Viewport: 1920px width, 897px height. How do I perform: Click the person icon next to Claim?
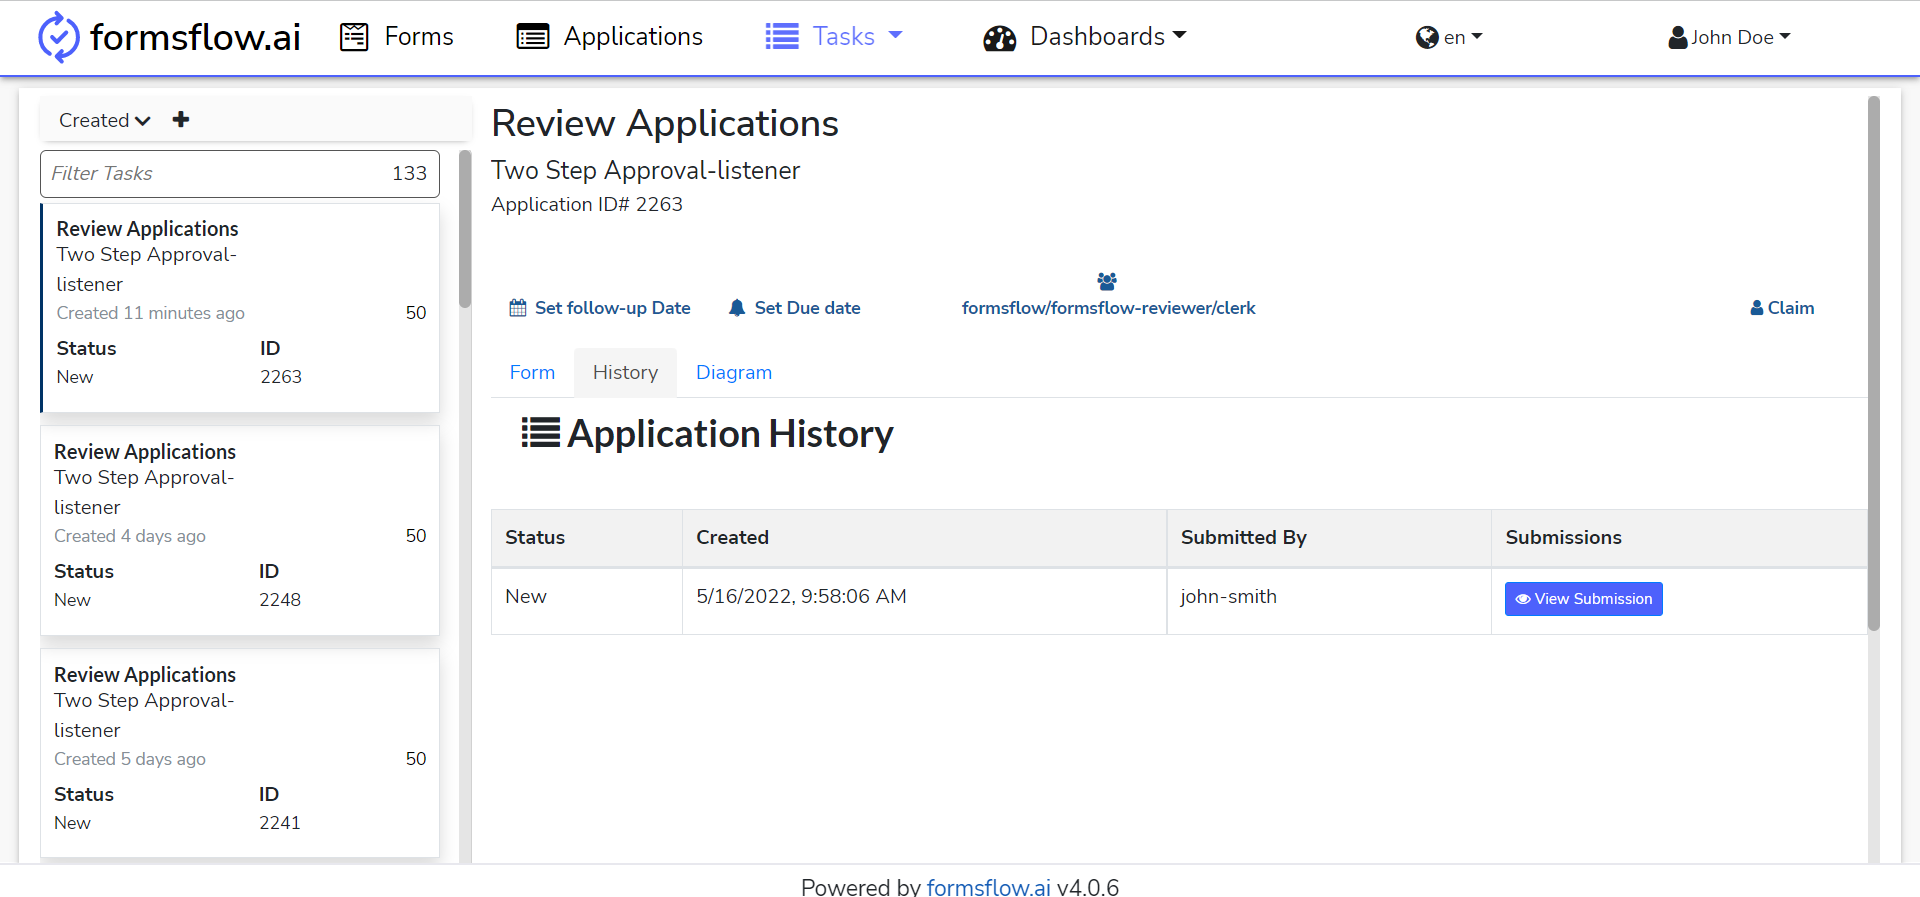coord(1757,308)
